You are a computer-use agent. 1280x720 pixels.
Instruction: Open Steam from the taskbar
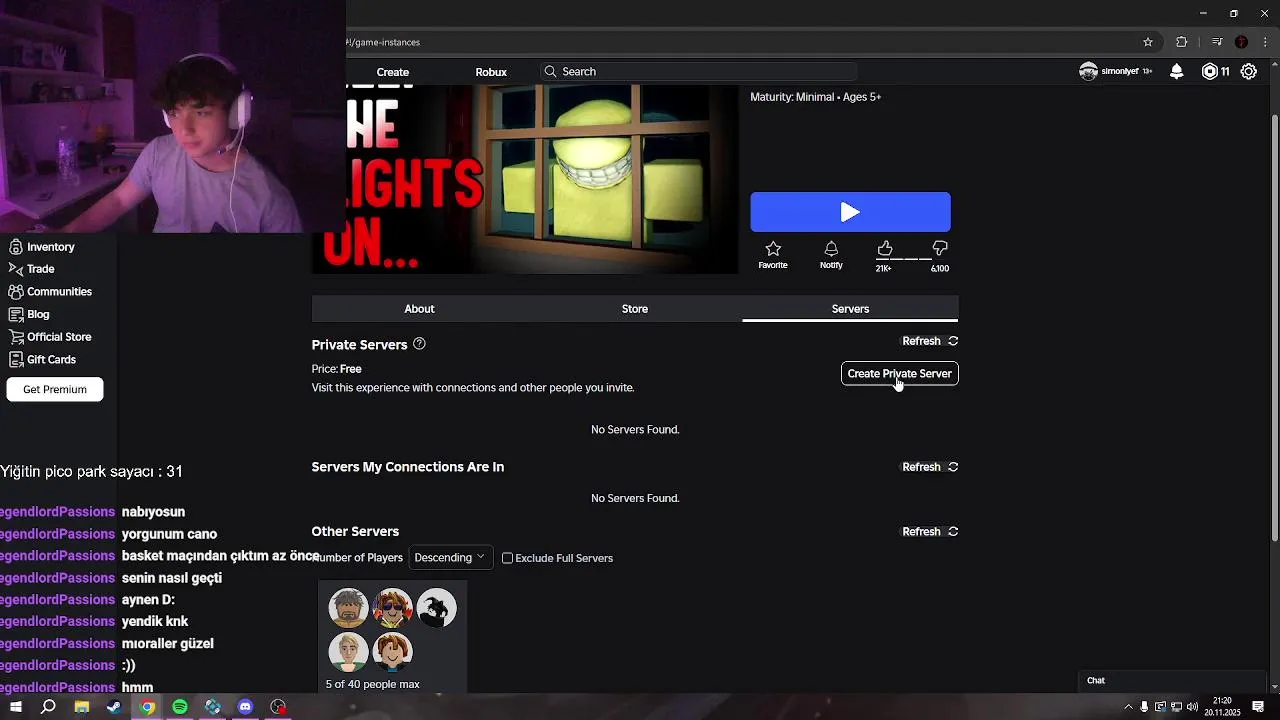[x=114, y=707]
